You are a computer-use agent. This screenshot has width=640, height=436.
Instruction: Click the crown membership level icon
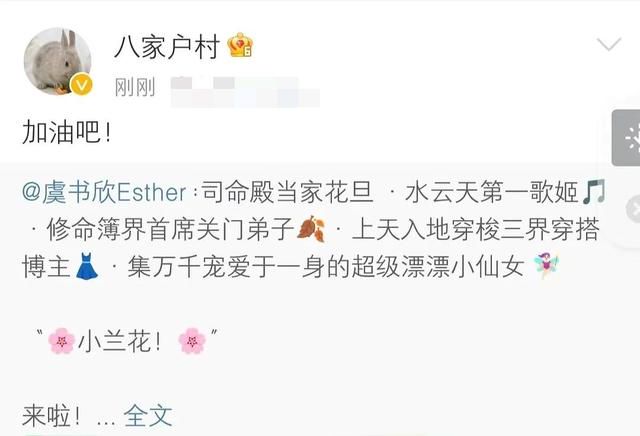tap(240, 45)
